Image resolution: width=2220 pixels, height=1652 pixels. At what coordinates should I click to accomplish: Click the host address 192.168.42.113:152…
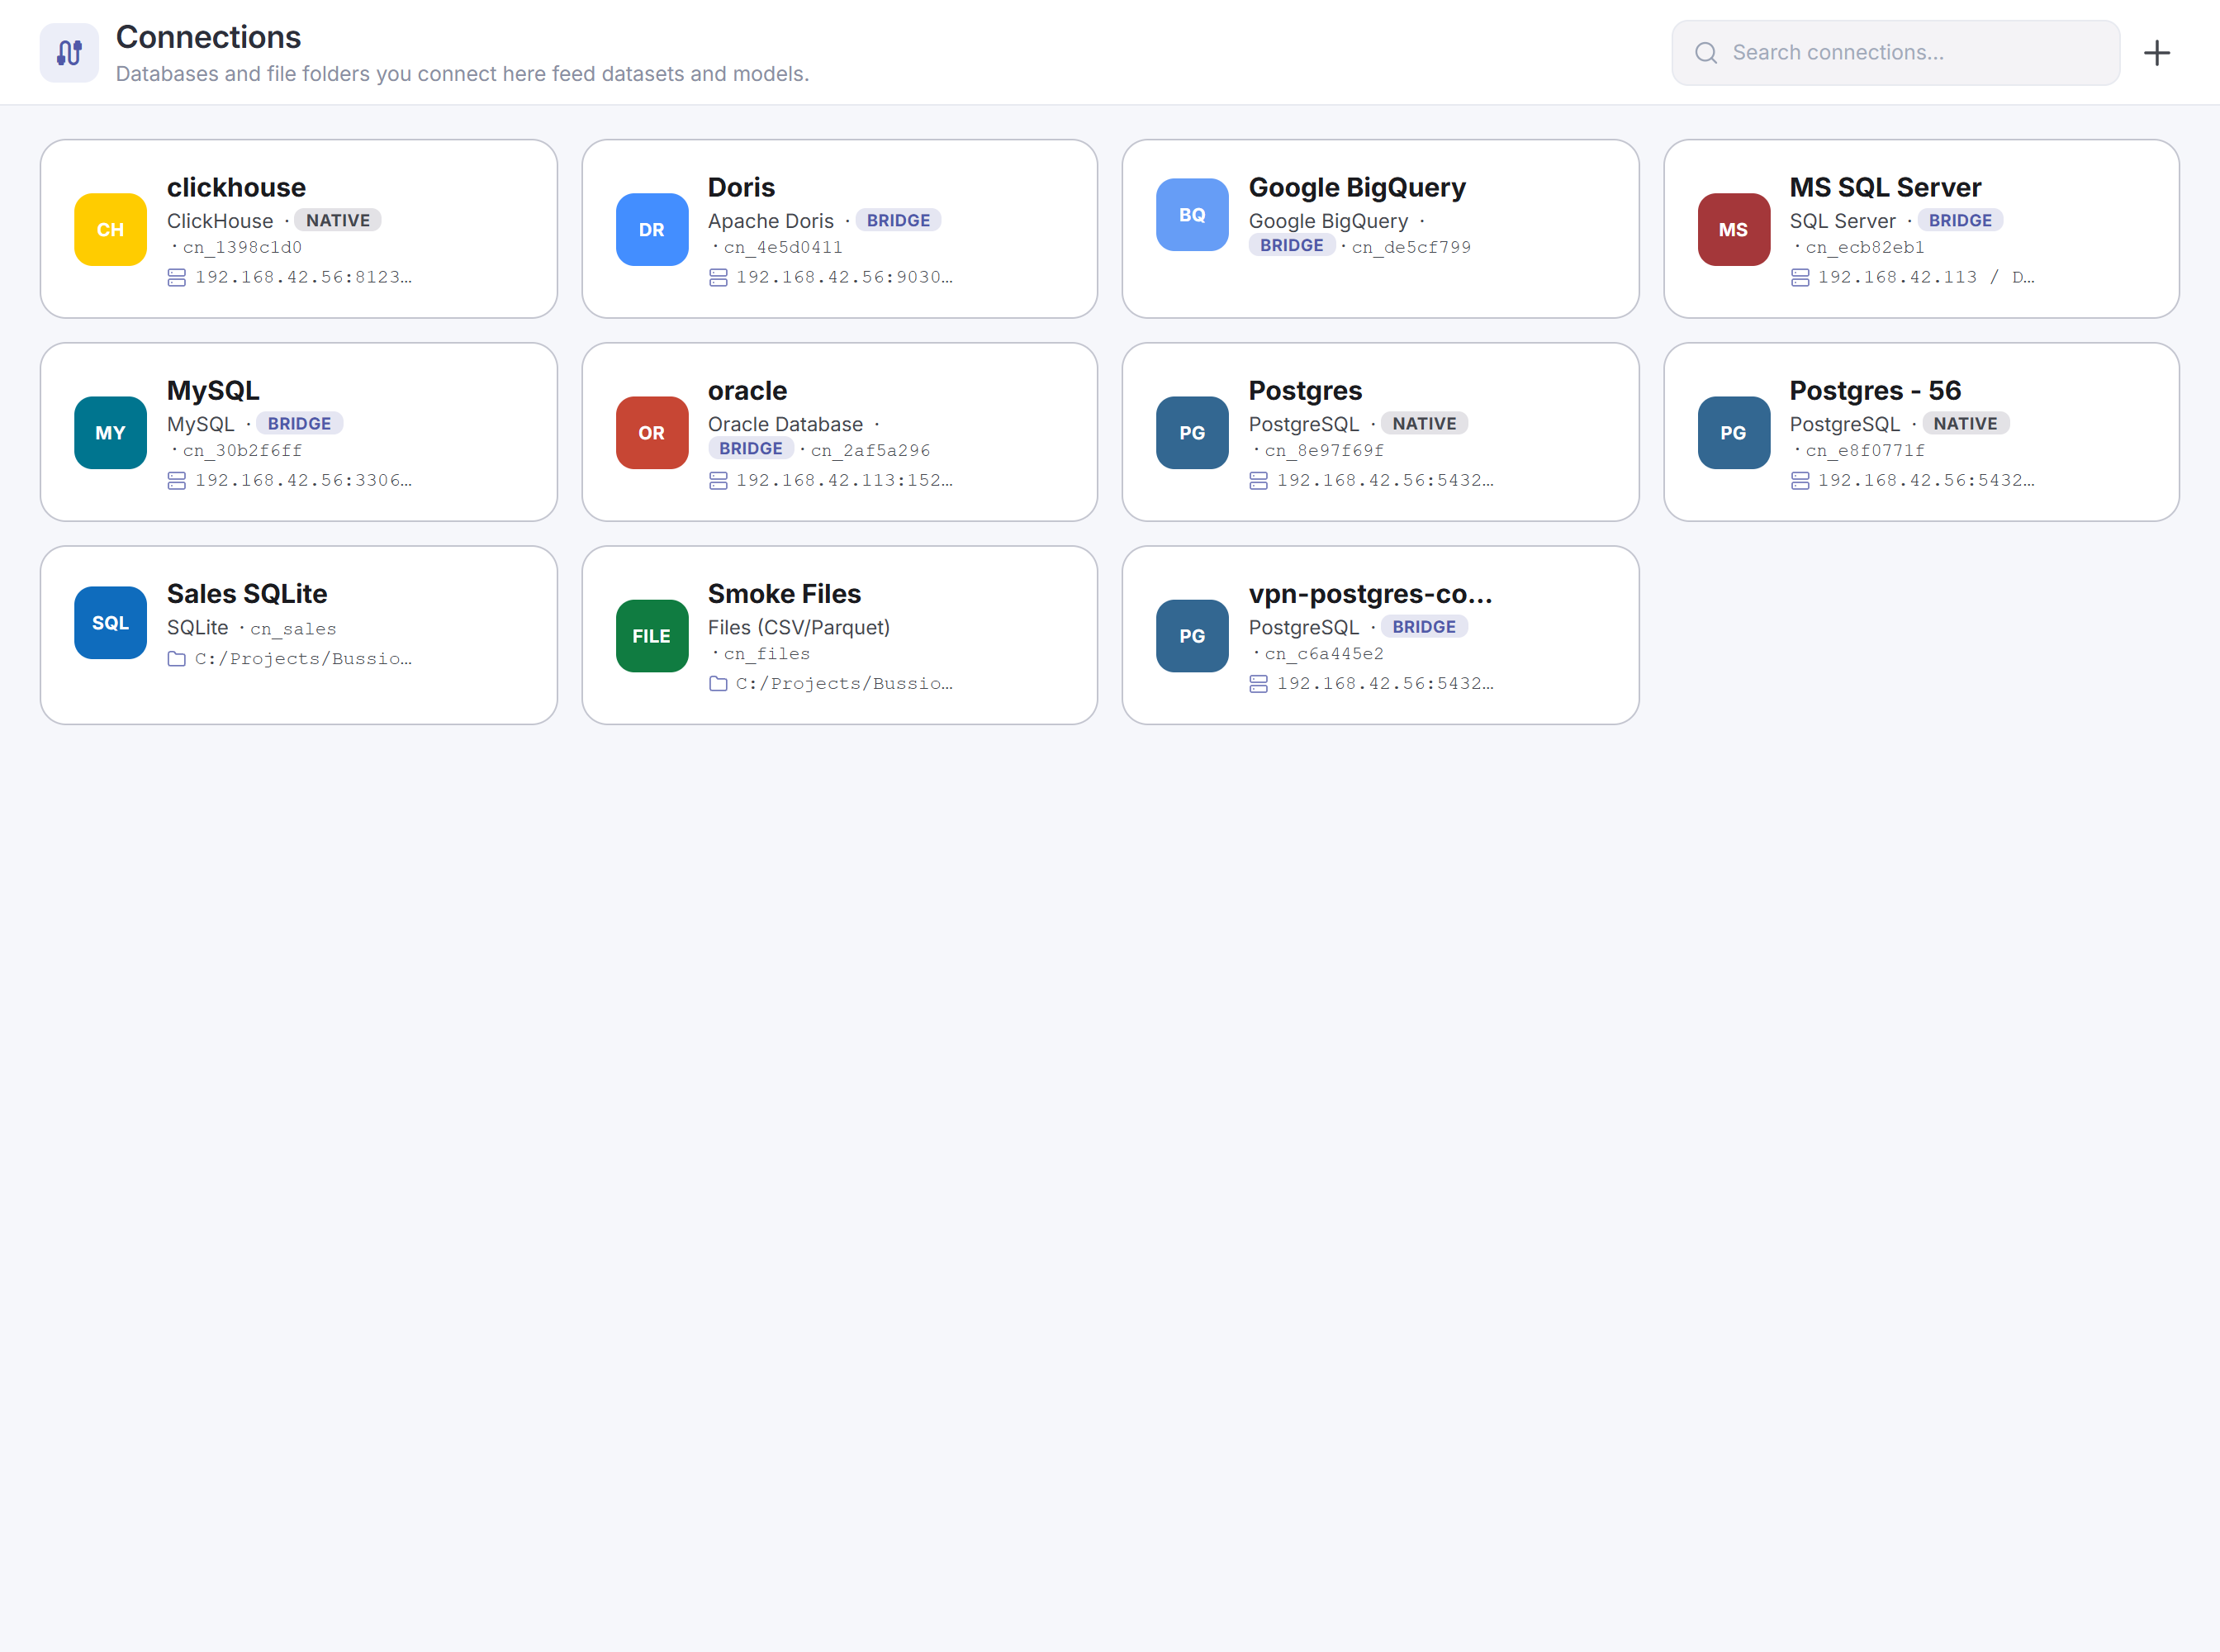[x=844, y=480]
